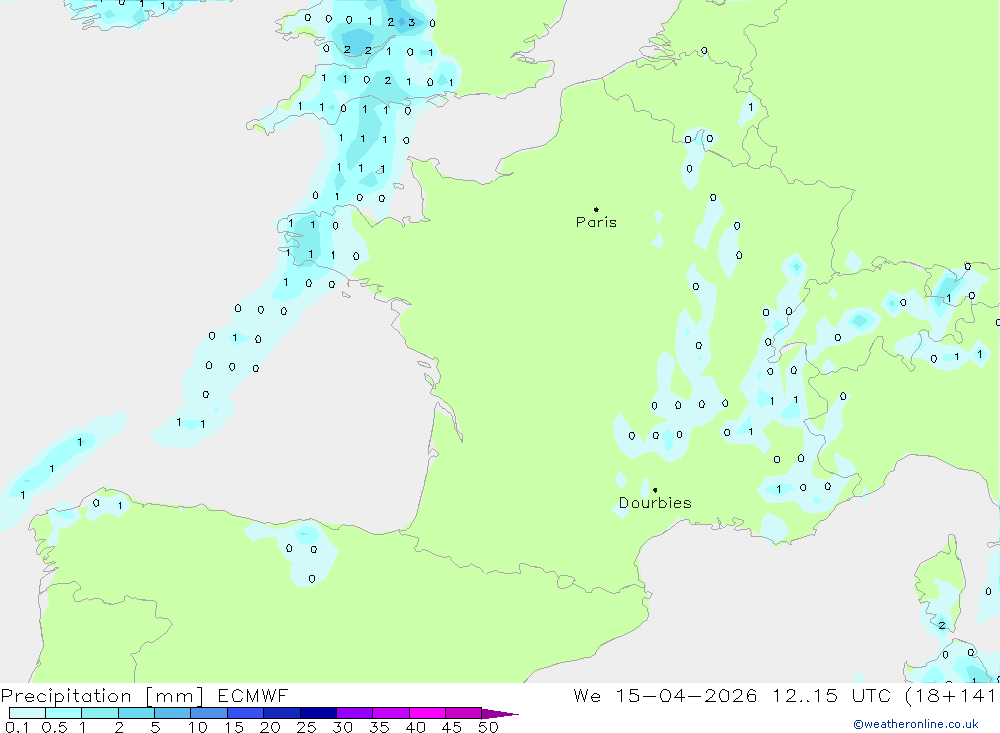
Task: Open the weatheronline.co.uk copyright link
Action: 916,724
